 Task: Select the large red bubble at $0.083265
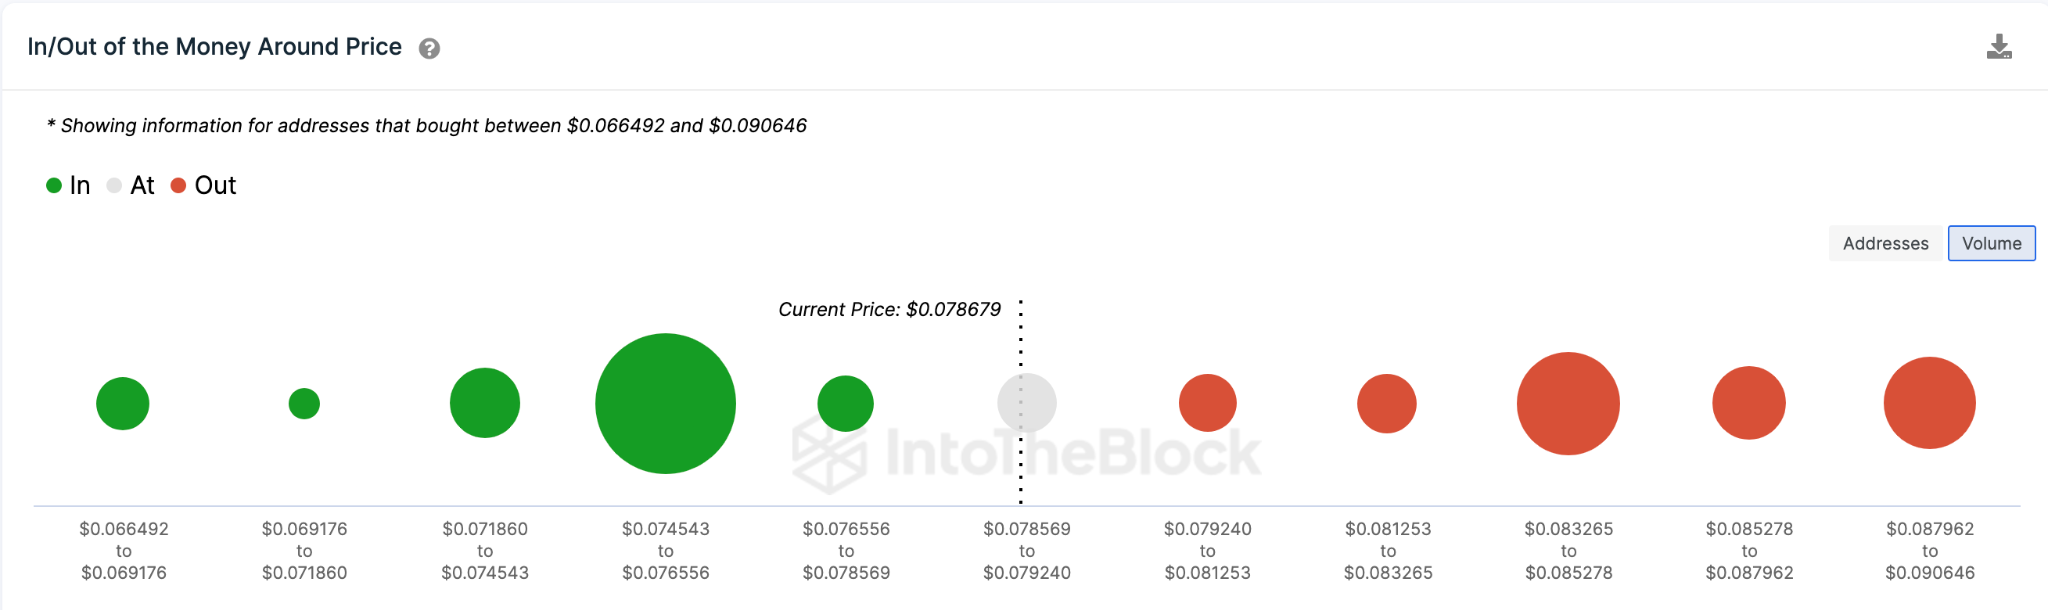coord(1568,403)
